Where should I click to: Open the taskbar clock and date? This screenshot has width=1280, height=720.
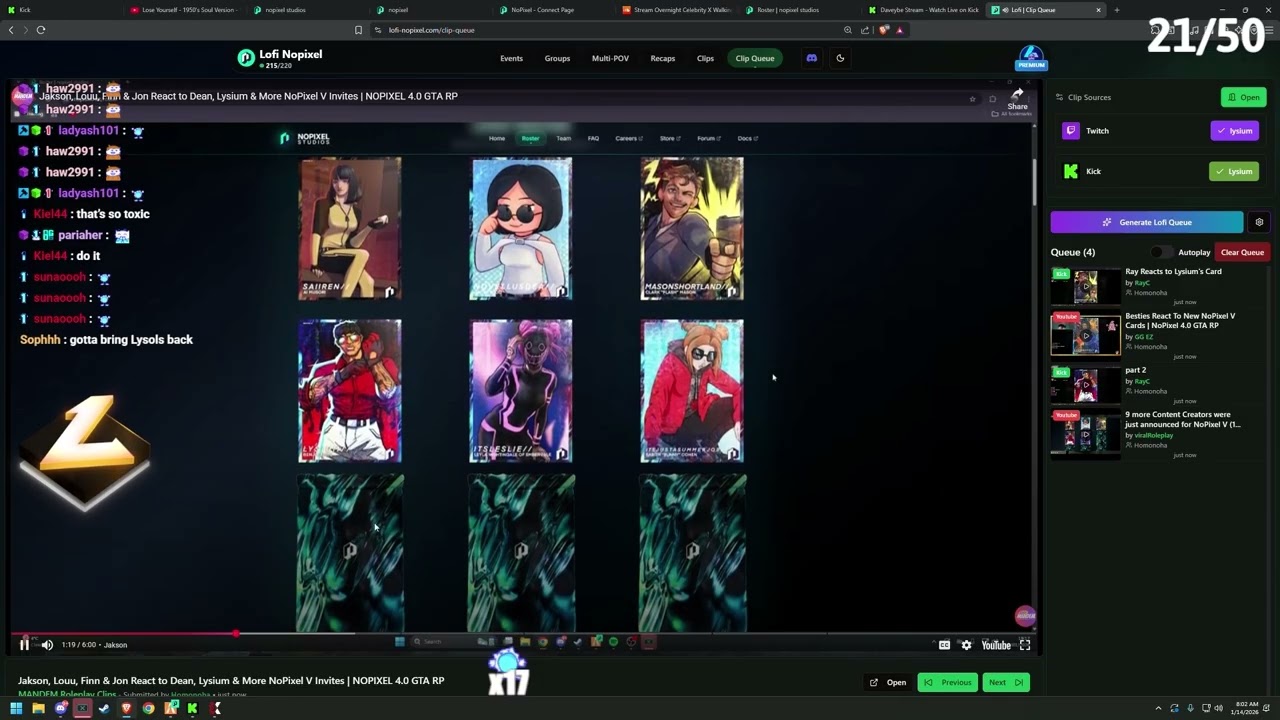pyautogui.click(x=1246, y=709)
